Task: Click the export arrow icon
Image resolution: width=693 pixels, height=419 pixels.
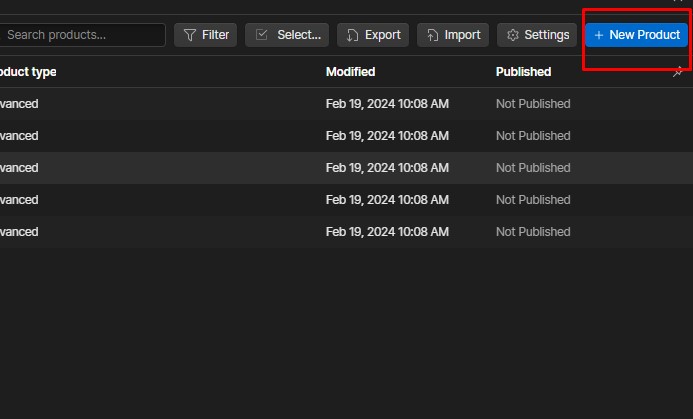Action: pos(352,35)
